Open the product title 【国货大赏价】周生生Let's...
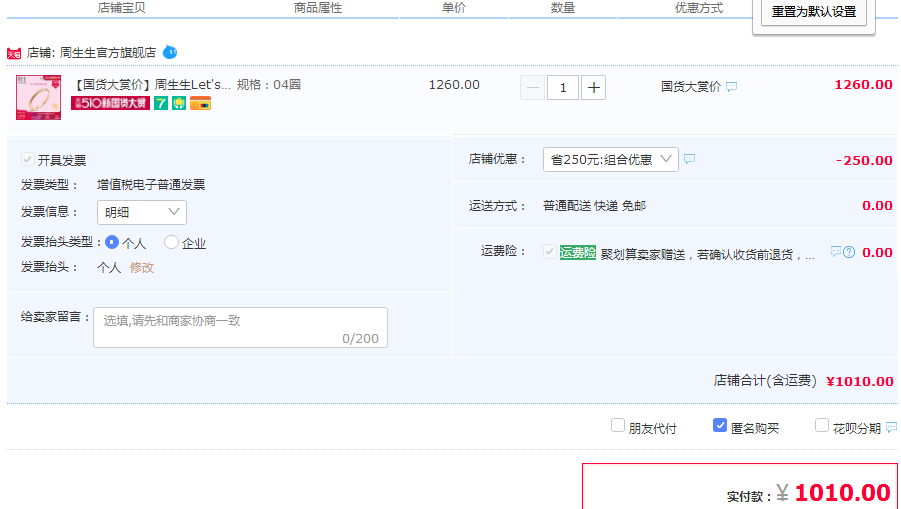The image size is (901, 509). pos(151,85)
